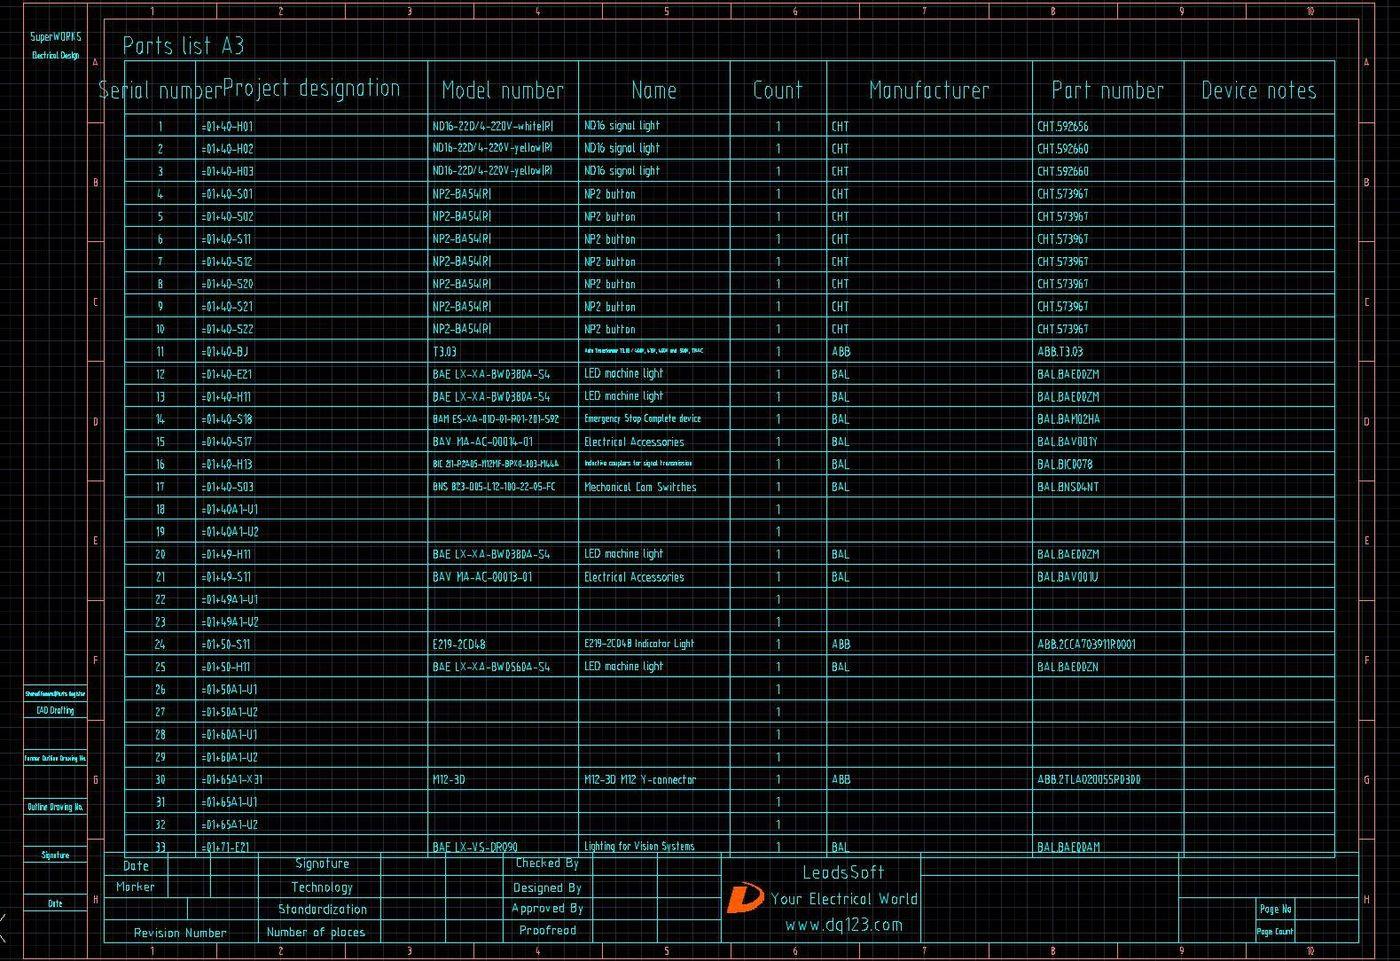The height and width of the screenshot is (961, 1400).
Task: Select designation cell =01+49-S11
Action: coord(227,577)
